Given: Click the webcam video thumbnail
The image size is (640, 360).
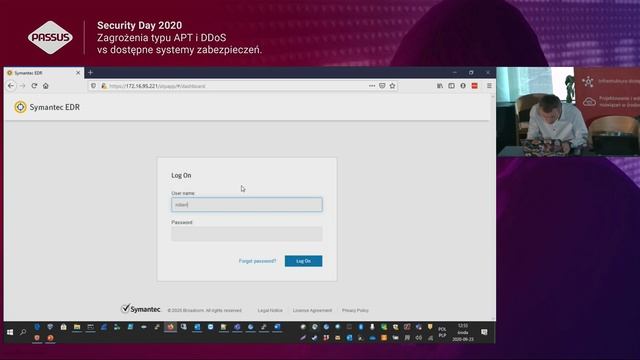Looking at the screenshot, I should (568, 111).
